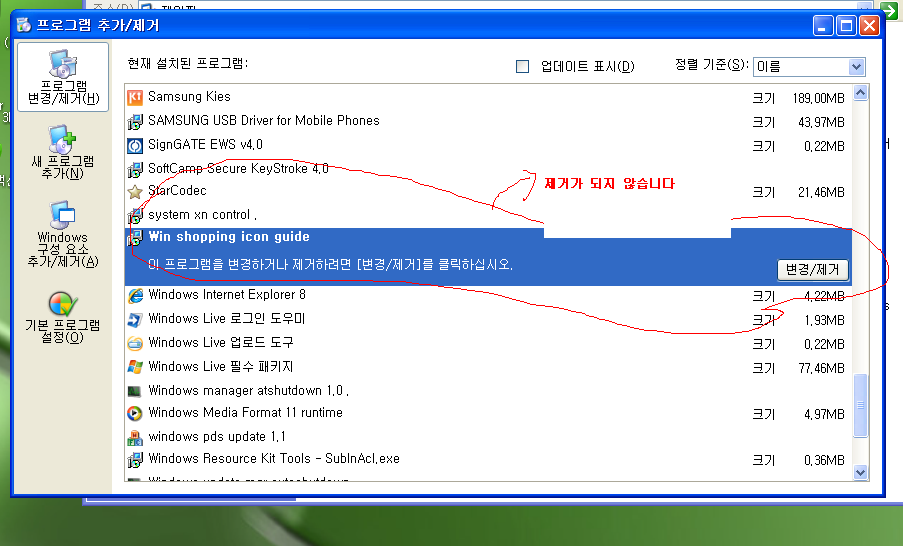
Task: Select Windows Internet Explorer 8 entry
Action: [x=488, y=295]
